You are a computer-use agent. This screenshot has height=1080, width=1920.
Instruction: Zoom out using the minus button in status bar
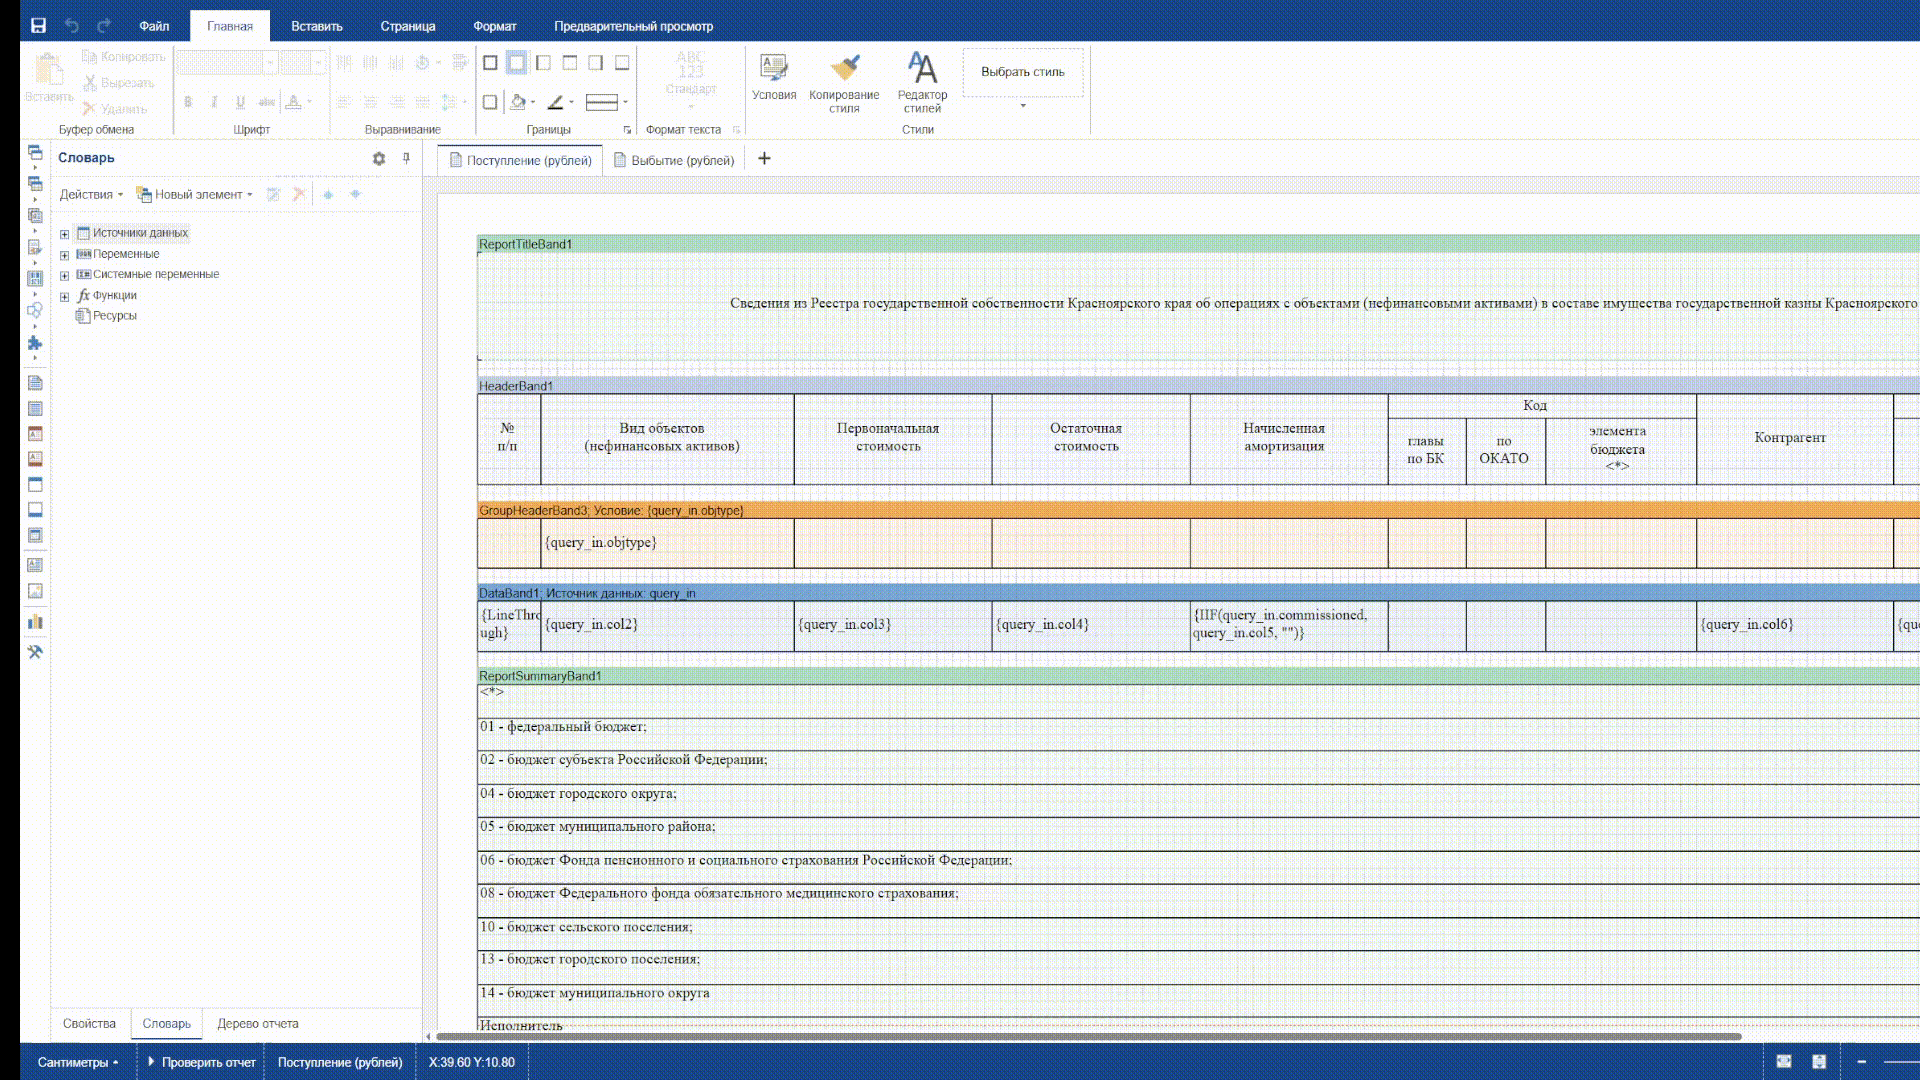point(1862,1062)
